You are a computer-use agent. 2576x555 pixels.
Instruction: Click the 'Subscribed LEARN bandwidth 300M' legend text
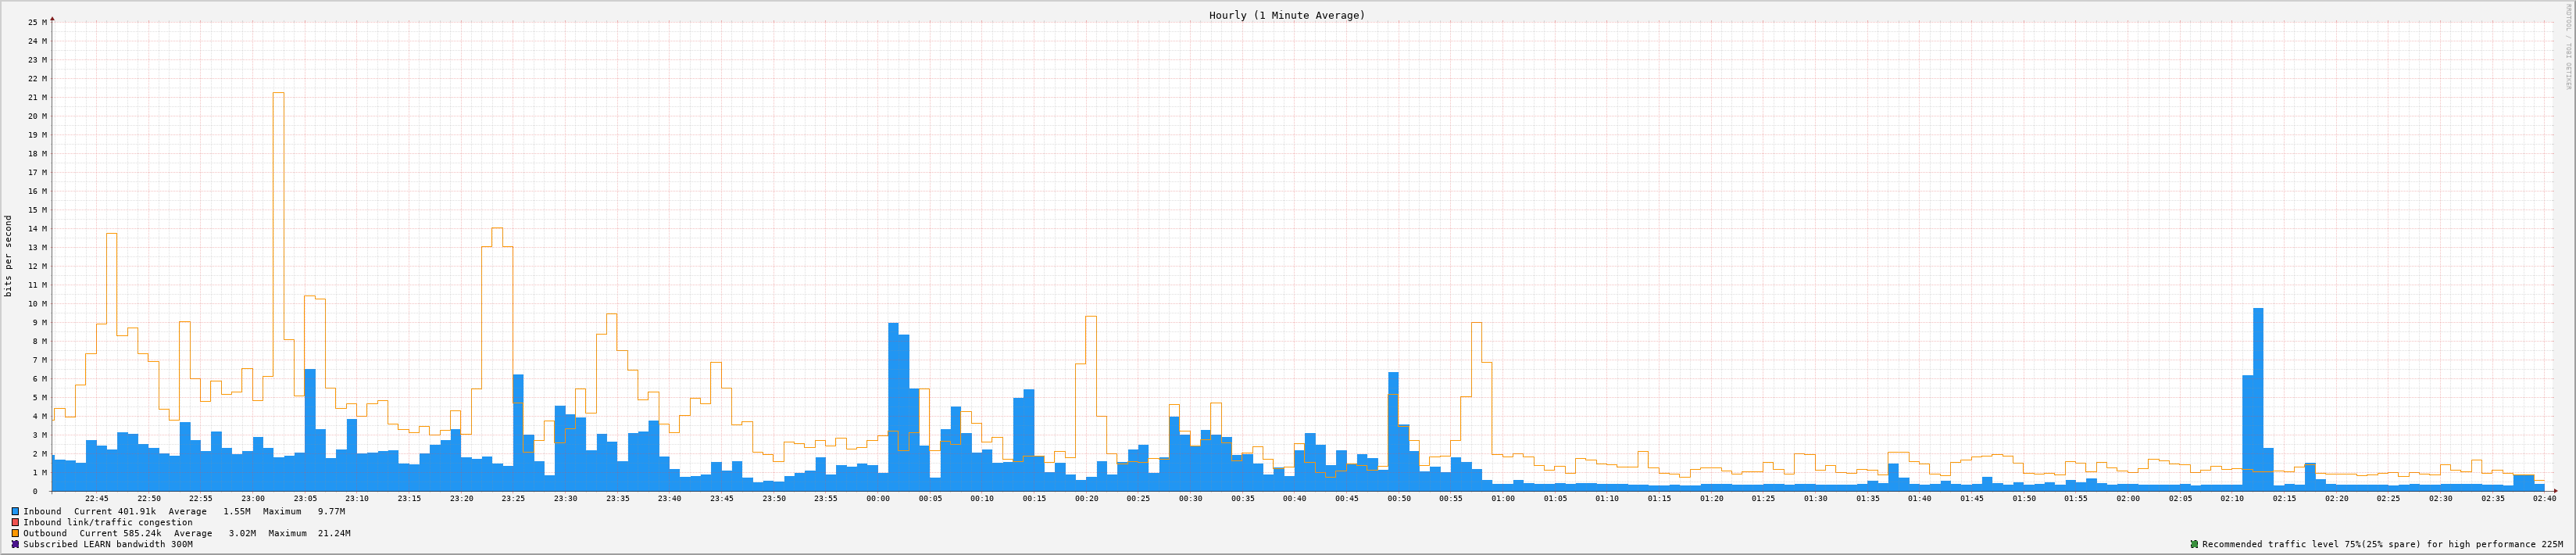(108, 544)
